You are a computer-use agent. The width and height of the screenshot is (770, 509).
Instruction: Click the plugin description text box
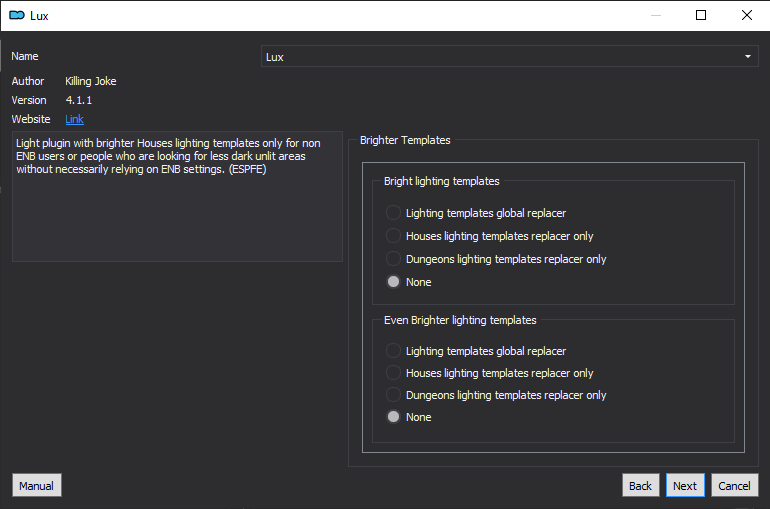pyautogui.click(x=177, y=196)
